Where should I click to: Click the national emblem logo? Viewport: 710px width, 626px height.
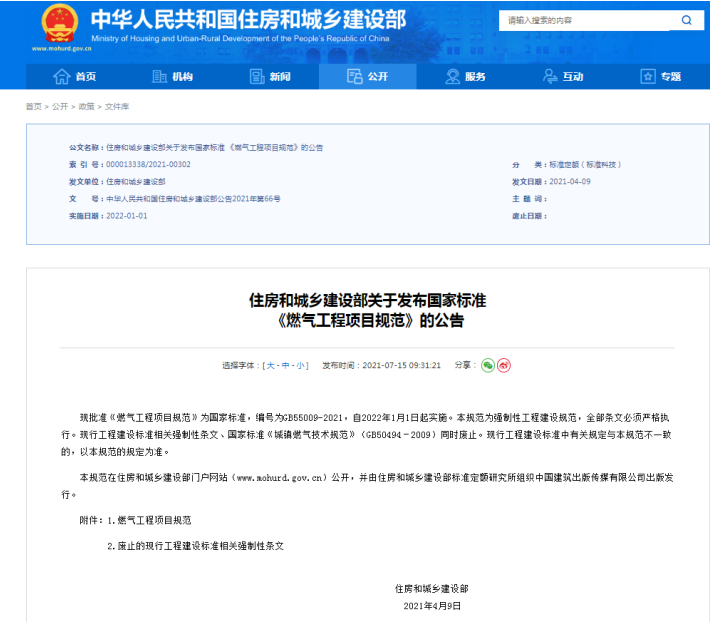(x=60, y=24)
